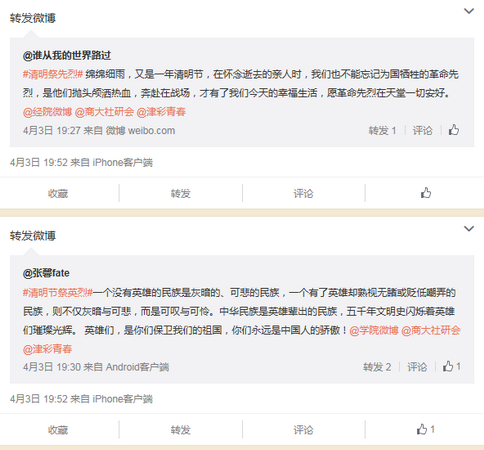Open the @张馨fate profile link

pos(46,273)
